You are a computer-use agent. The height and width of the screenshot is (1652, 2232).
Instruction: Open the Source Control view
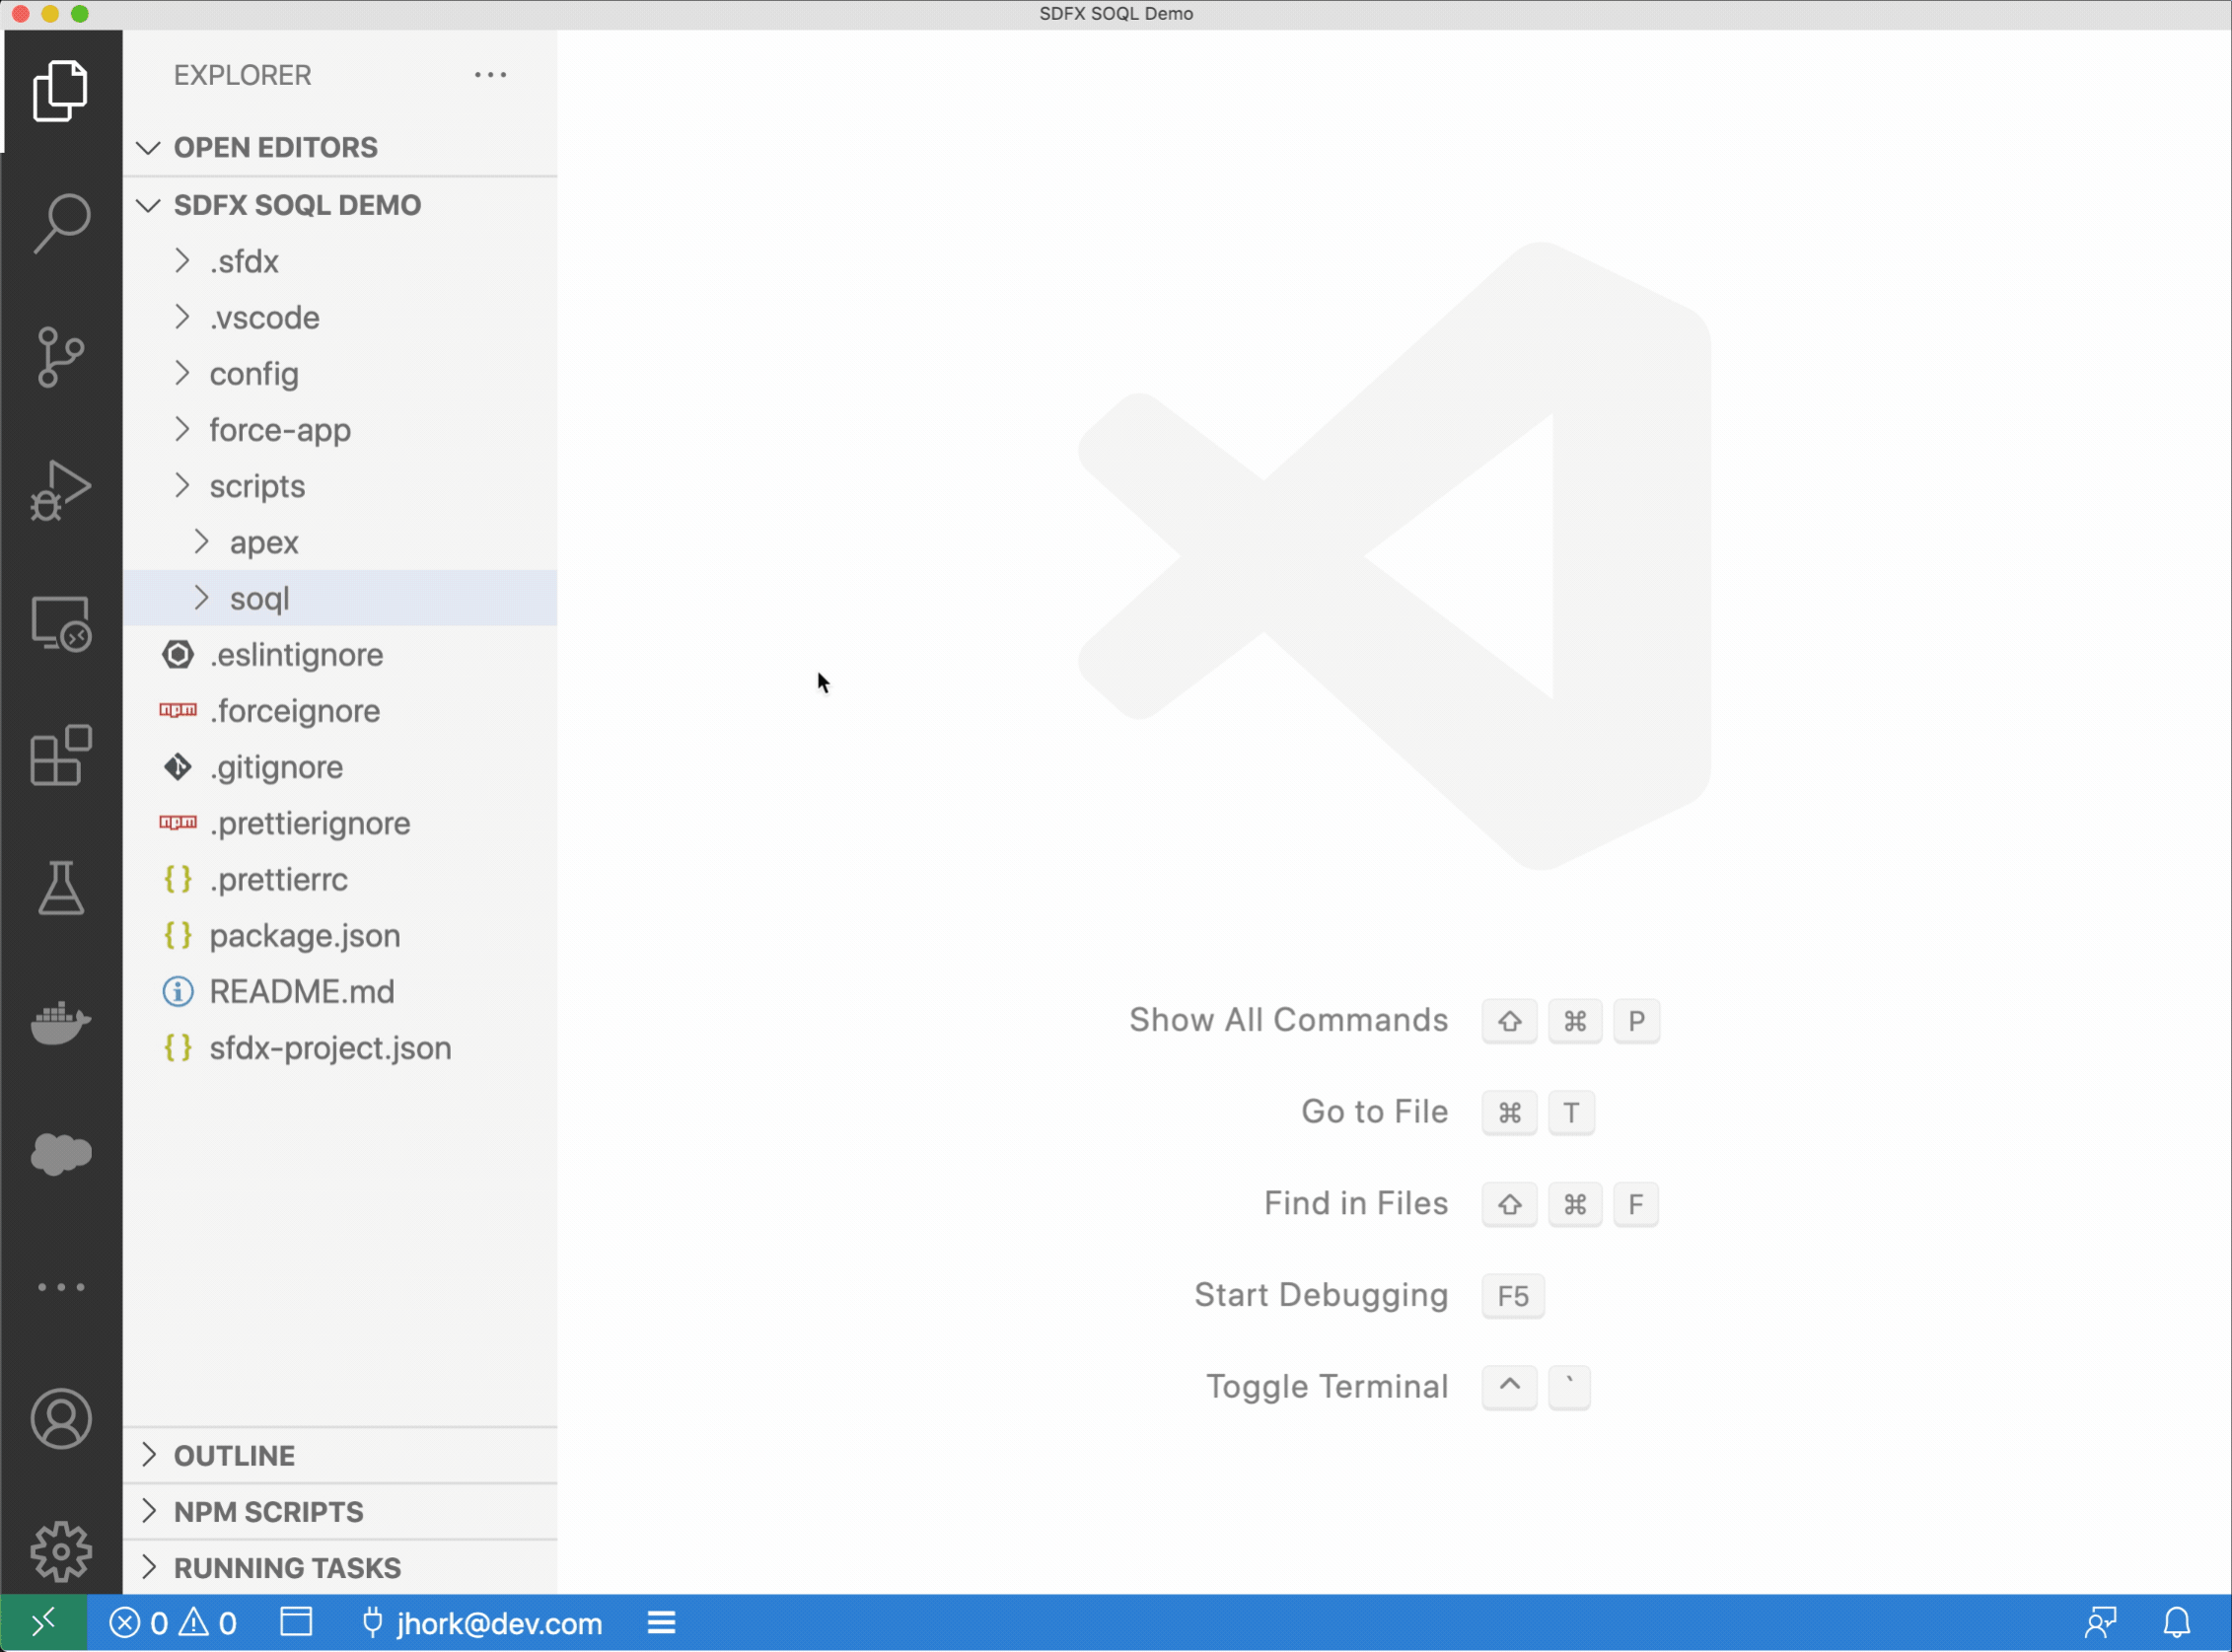(61, 356)
